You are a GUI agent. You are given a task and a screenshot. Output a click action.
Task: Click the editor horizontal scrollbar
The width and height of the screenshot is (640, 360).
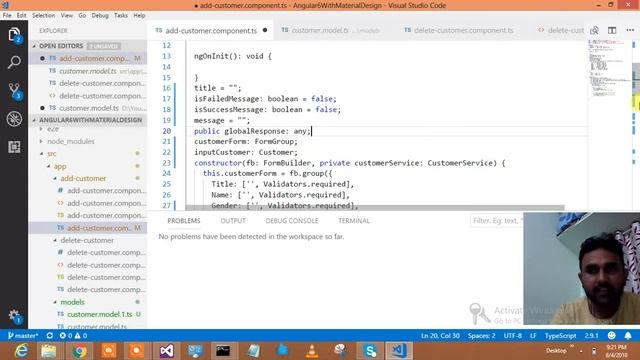pos(375,208)
